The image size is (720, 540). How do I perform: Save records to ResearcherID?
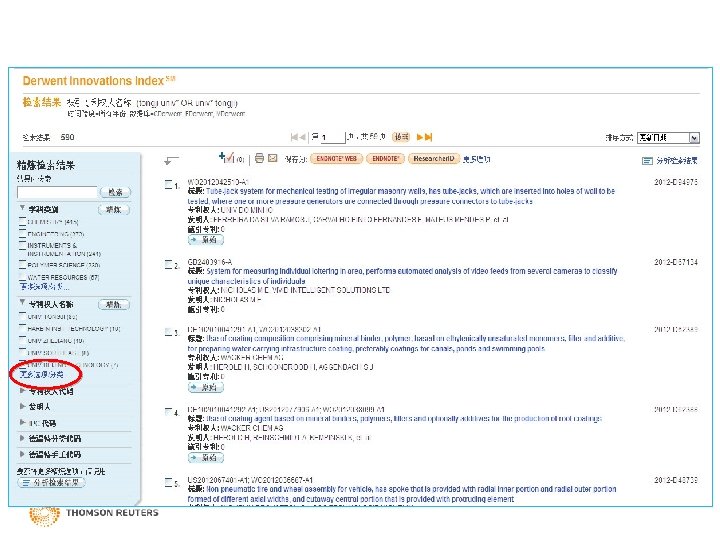coord(434,158)
